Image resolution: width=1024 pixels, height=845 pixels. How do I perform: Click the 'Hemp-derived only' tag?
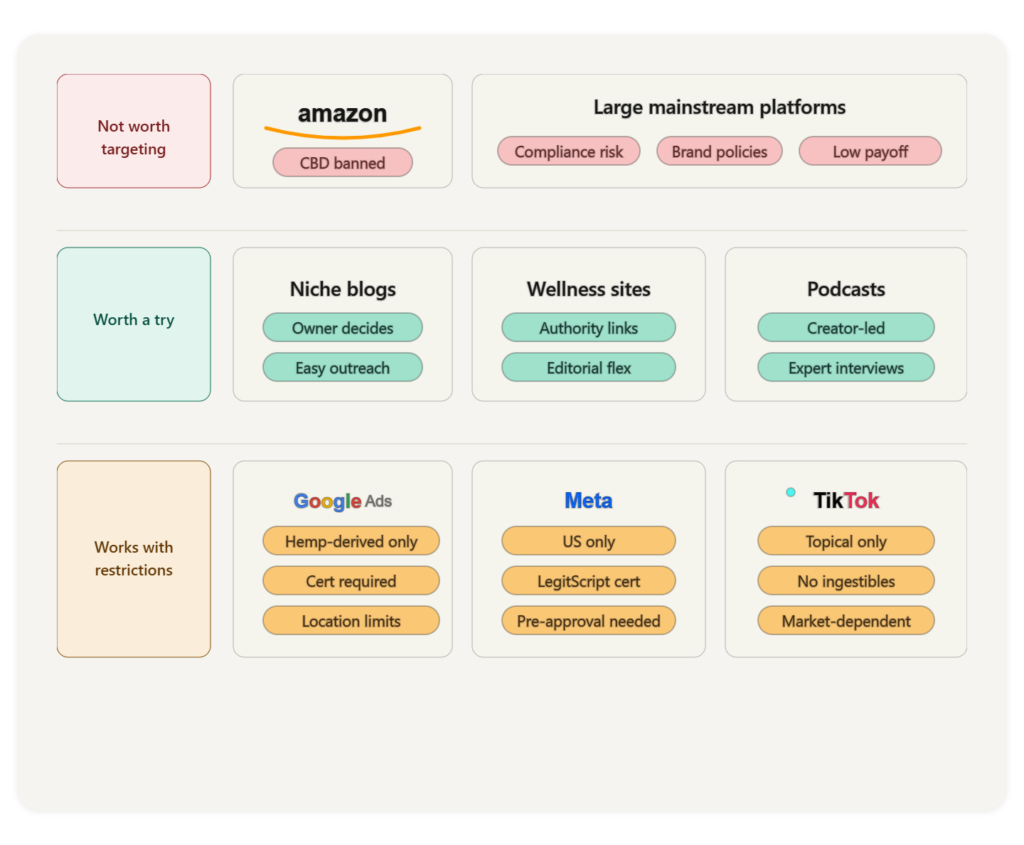coord(351,542)
